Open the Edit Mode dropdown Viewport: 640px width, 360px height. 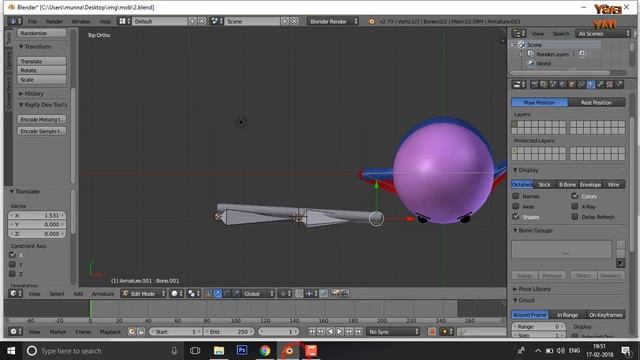pos(144,293)
